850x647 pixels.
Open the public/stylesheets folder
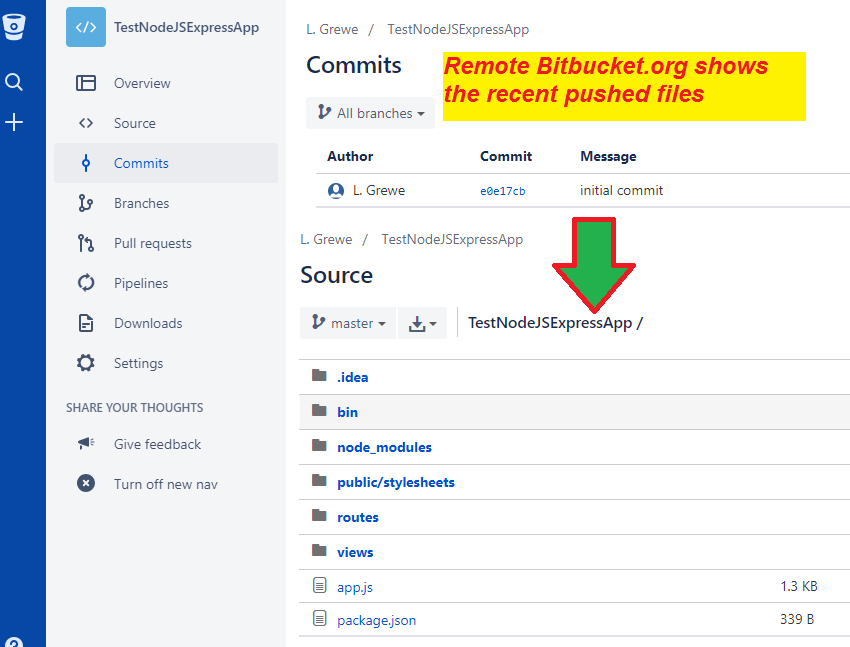(395, 482)
